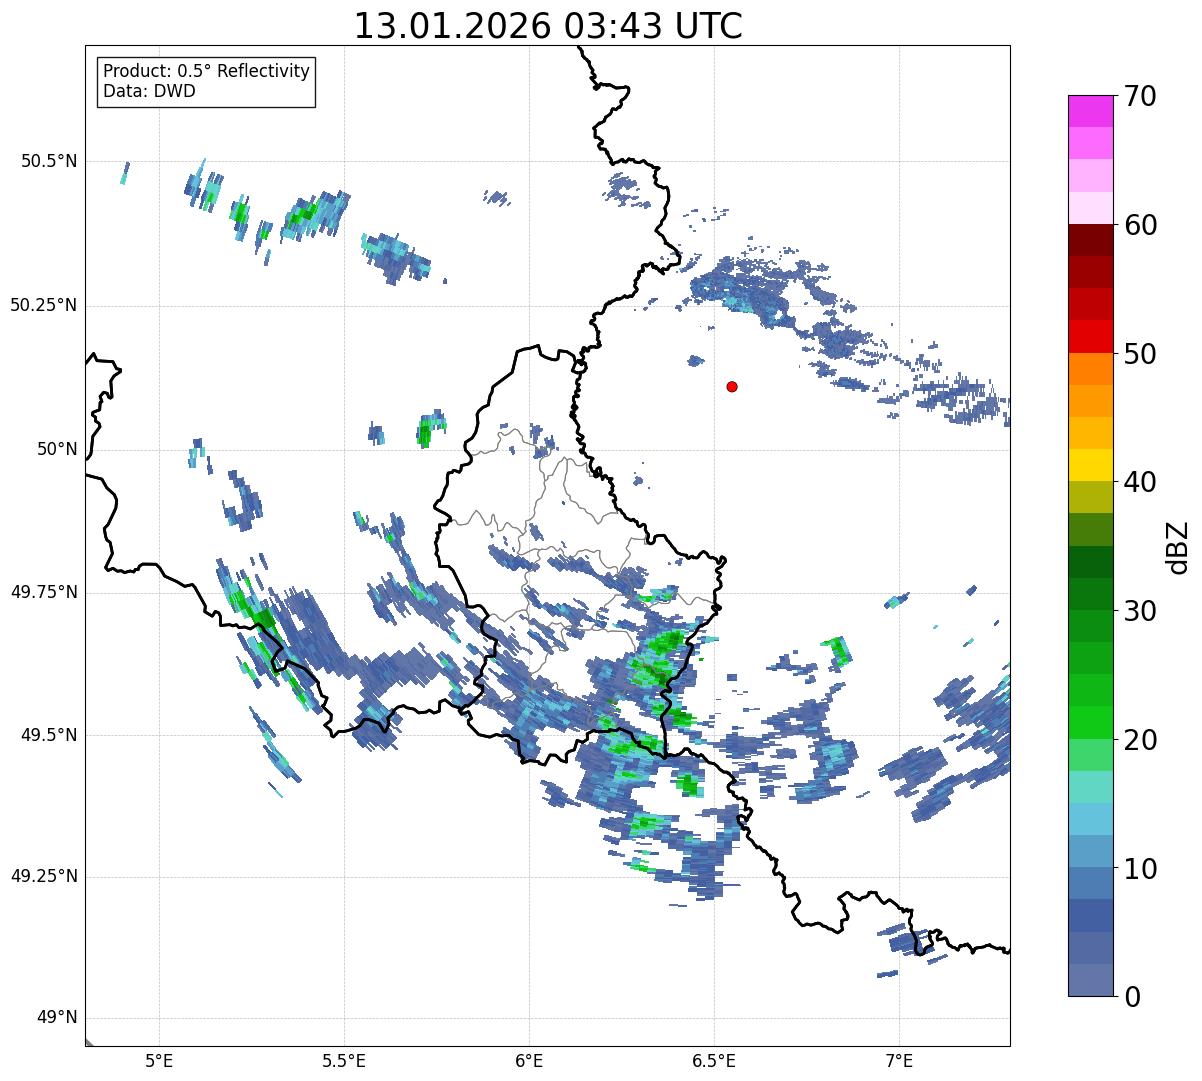Screen dimensions: 1202x1081
Task: Click the 6.5°E longitude label
Action: click(x=714, y=1060)
